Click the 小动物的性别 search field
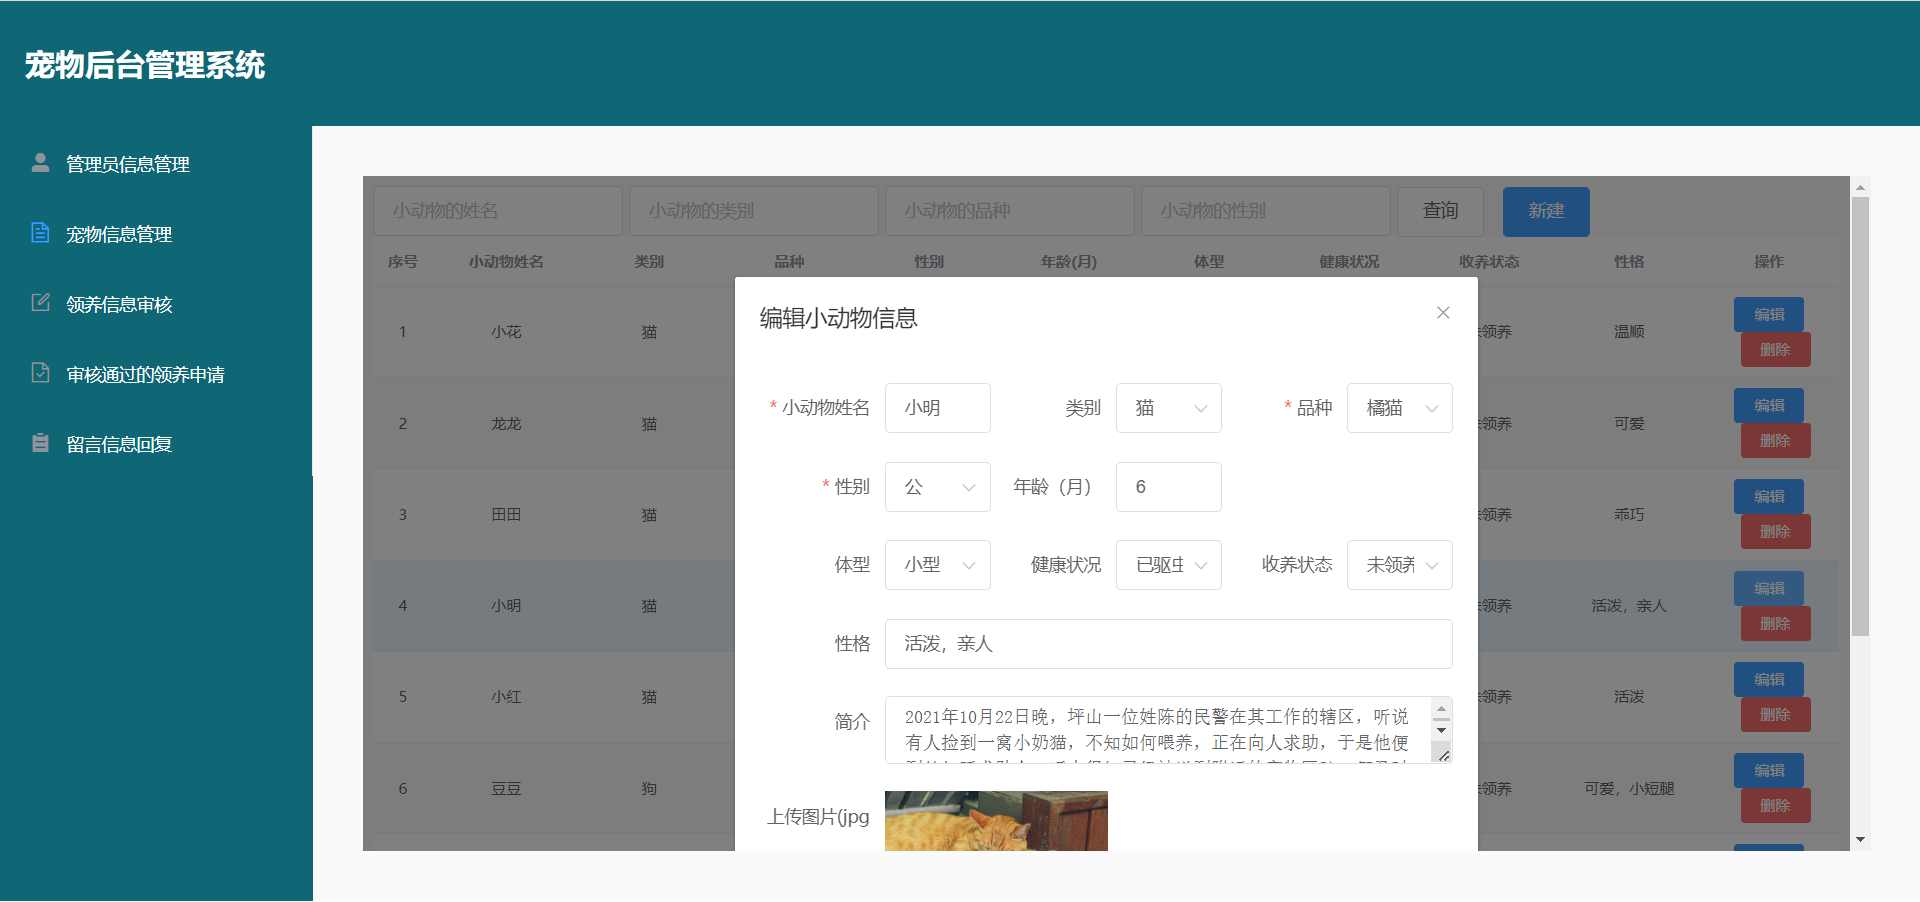The height and width of the screenshot is (902, 1920). click(x=1266, y=211)
